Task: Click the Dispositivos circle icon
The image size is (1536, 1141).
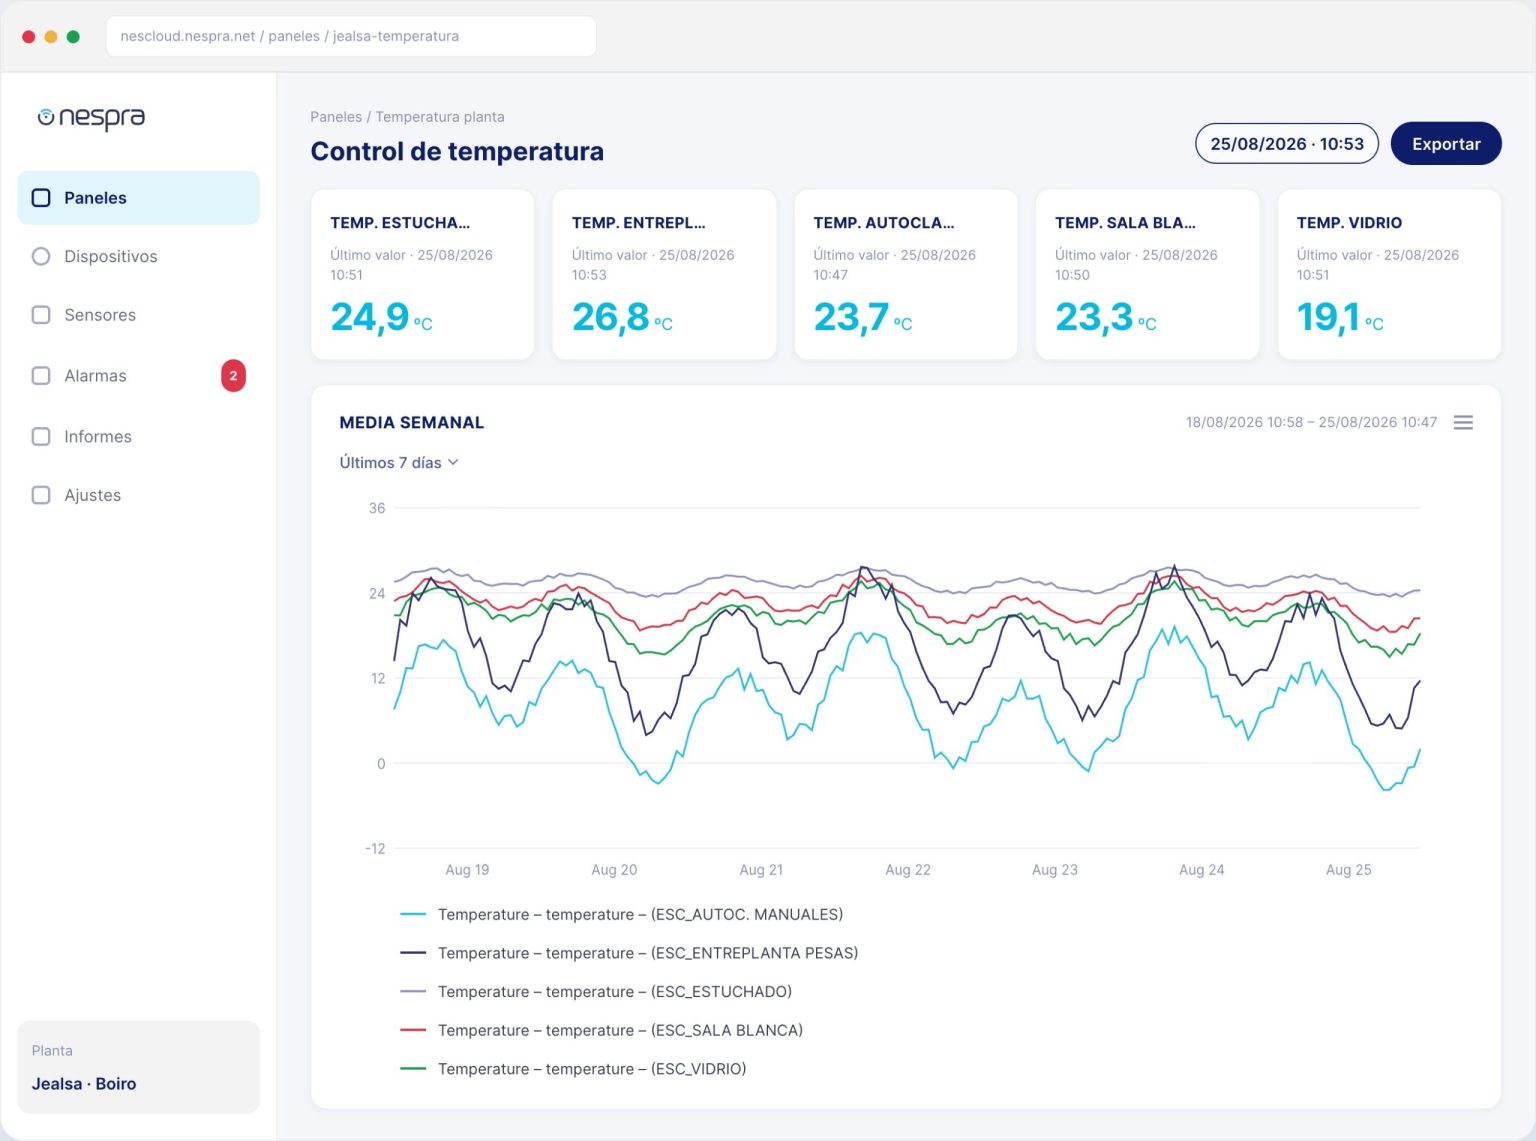Action: 41,256
